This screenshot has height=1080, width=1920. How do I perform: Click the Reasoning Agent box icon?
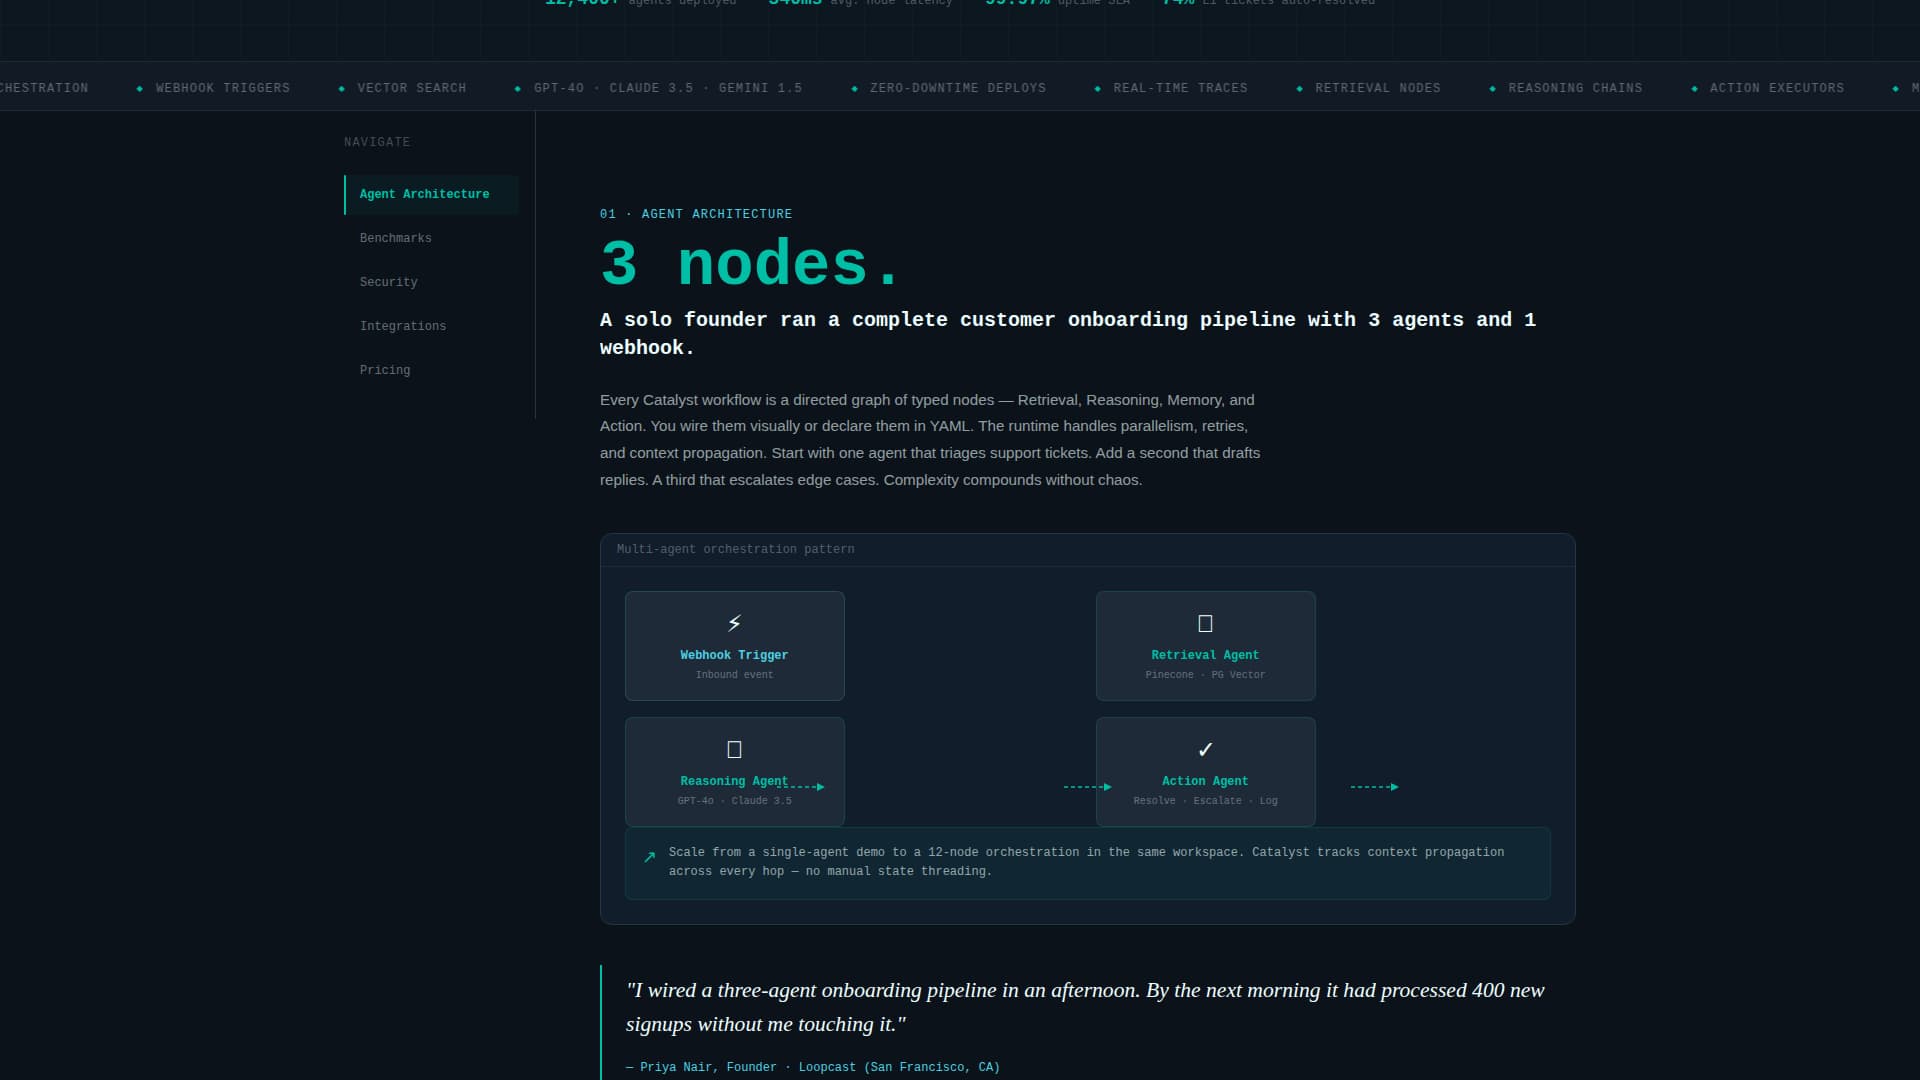tap(734, 749)
